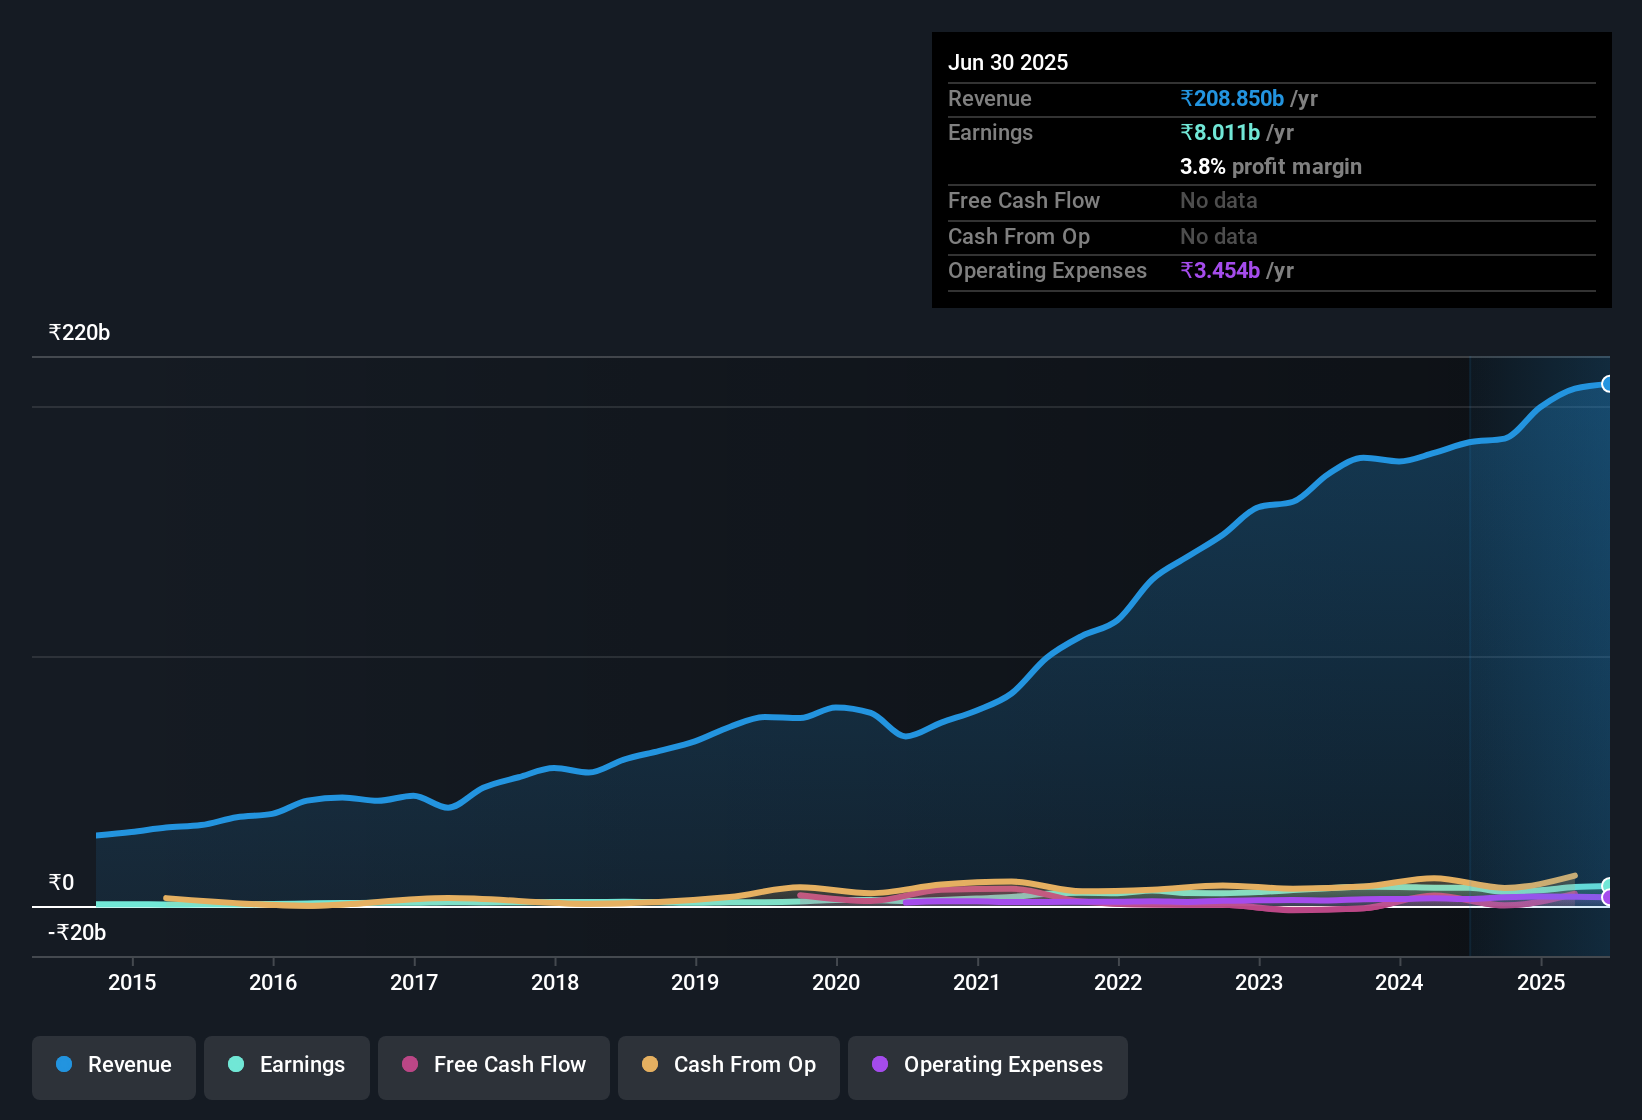
Task: Click the blue Revenue legend dot
Action: 64,1065
